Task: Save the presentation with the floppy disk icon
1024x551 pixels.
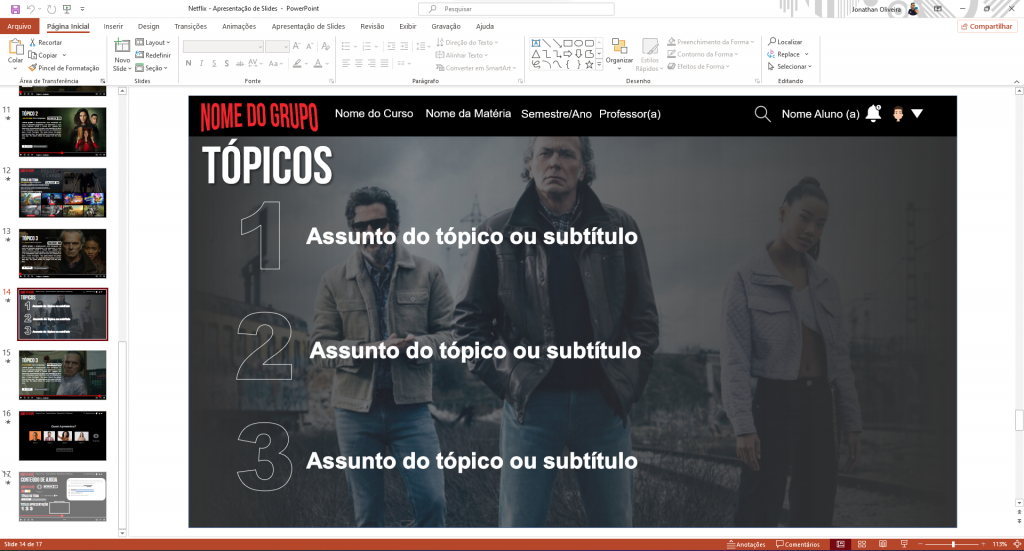Action: pos(15,9)
